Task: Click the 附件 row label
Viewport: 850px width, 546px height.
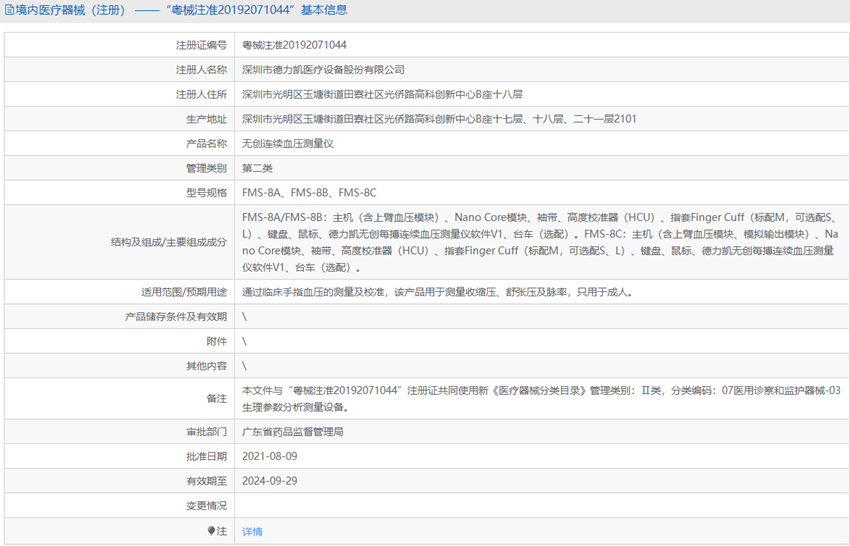Action: pyautogui.click(x=216, y=341)
